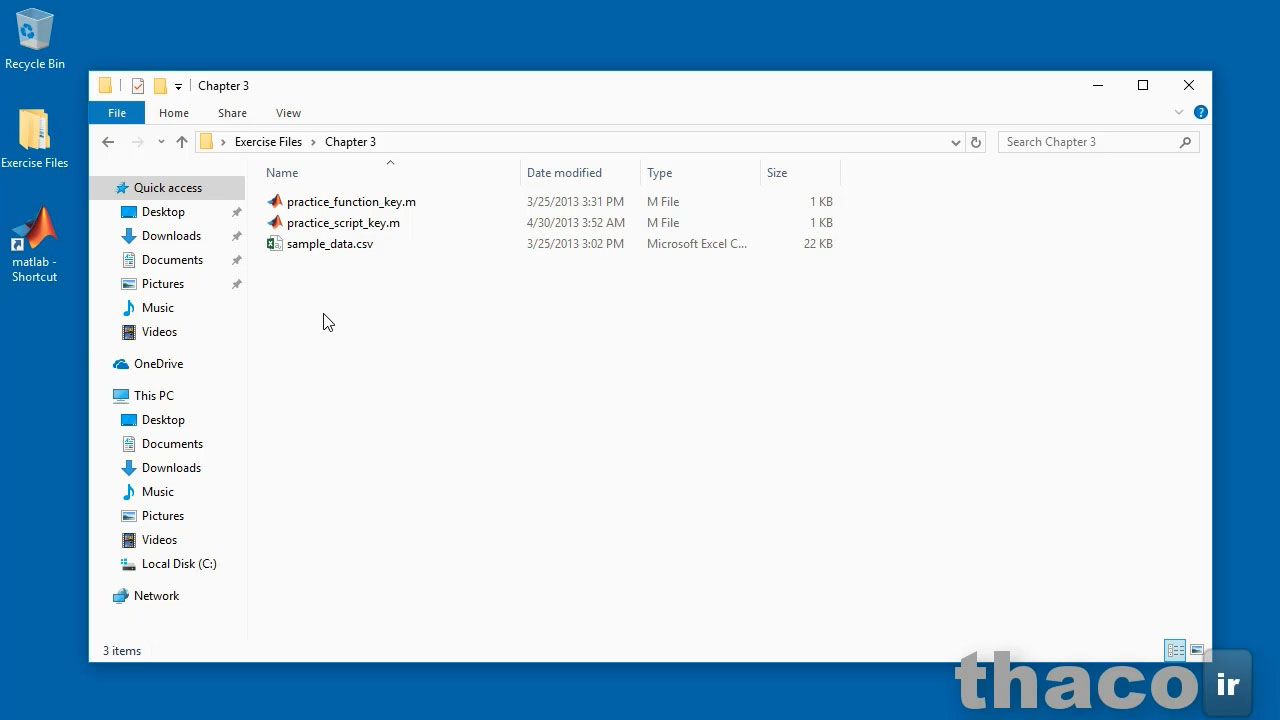
Task: Click the Microsoft Excel C... type cell
Action: tap(697, 244)
